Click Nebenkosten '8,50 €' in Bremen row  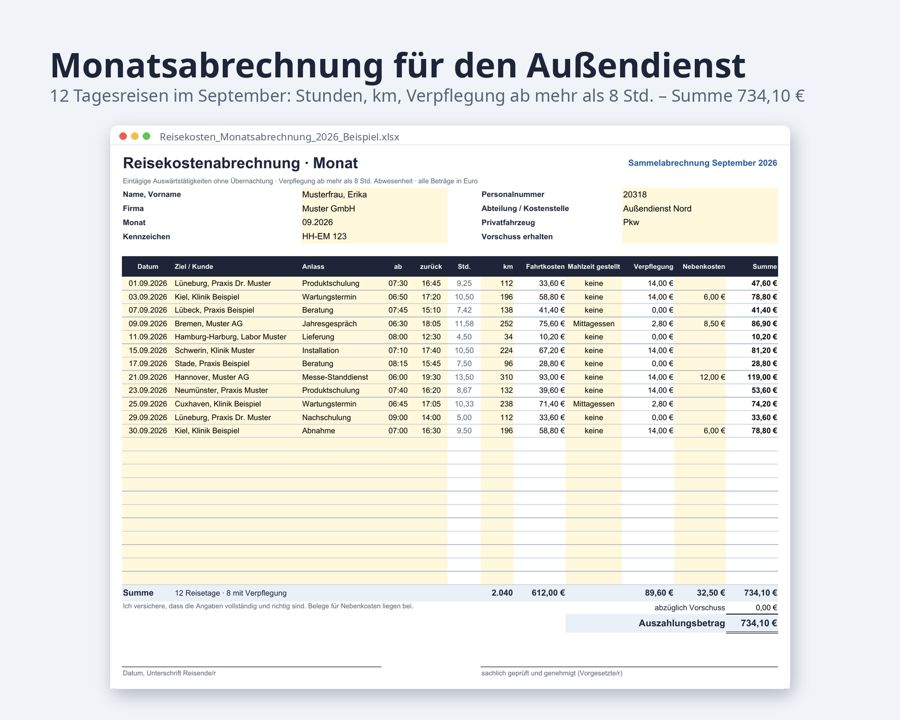(714, 324)
